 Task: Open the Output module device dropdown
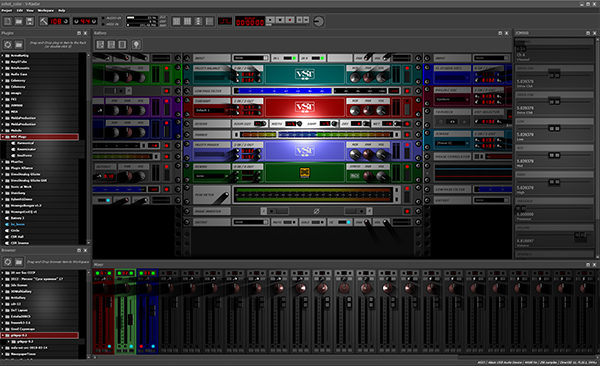tap(251, 222)
